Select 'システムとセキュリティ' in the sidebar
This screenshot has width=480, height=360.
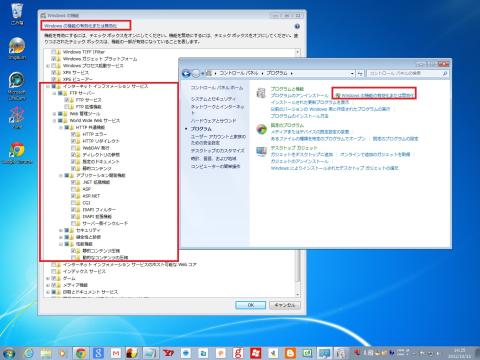(213, 99)
